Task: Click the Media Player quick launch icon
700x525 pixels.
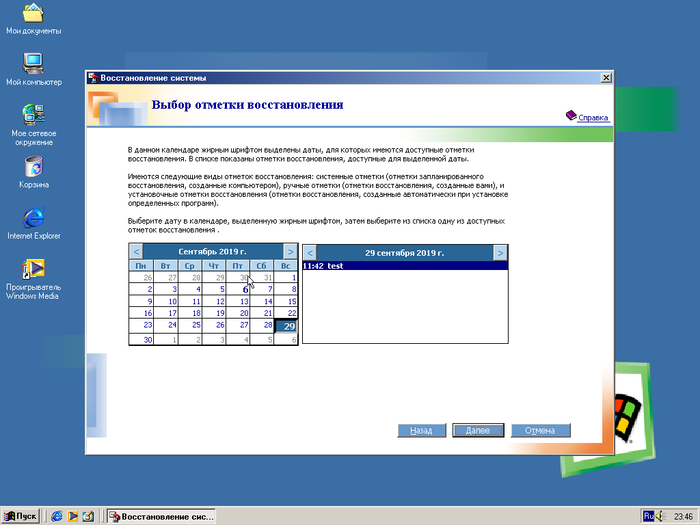Action: point(72,517)
